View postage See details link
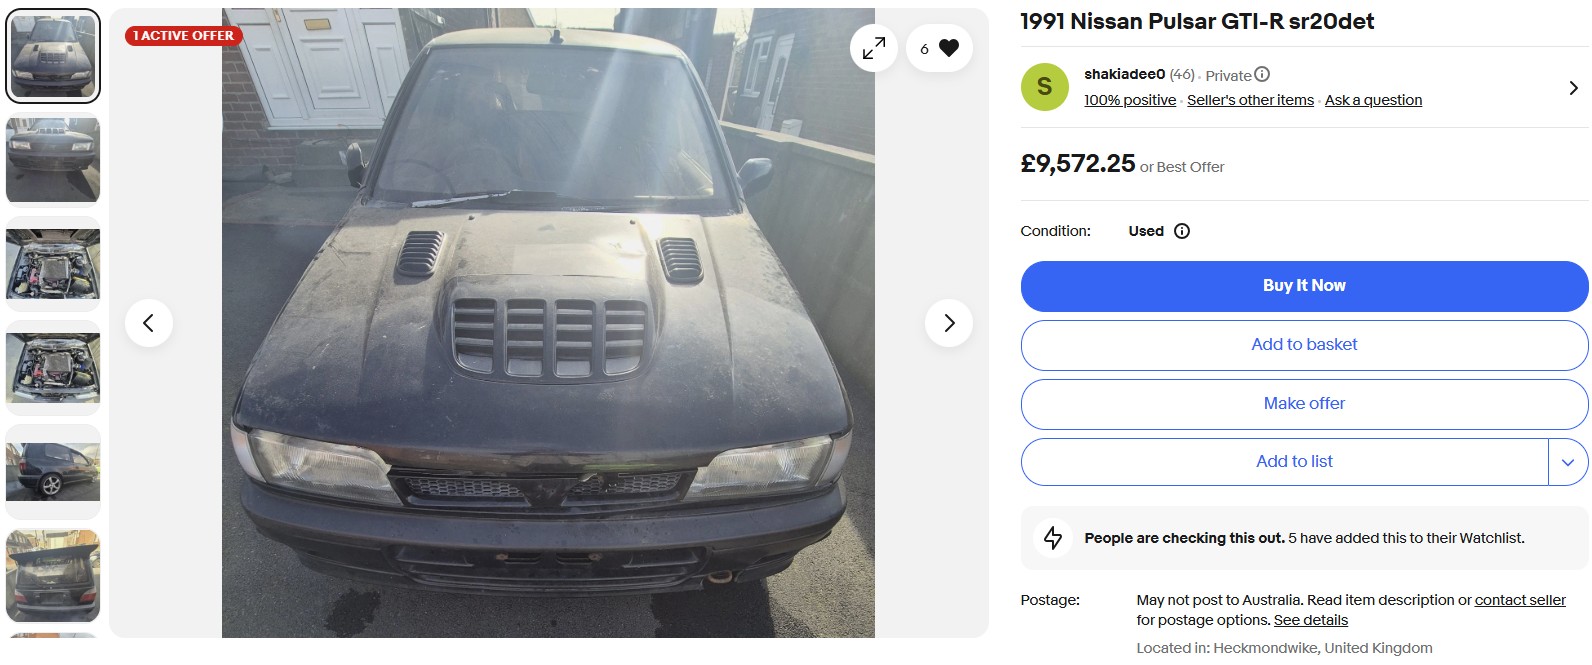Screen dimensions: 1592x665 coord(1311,620)
